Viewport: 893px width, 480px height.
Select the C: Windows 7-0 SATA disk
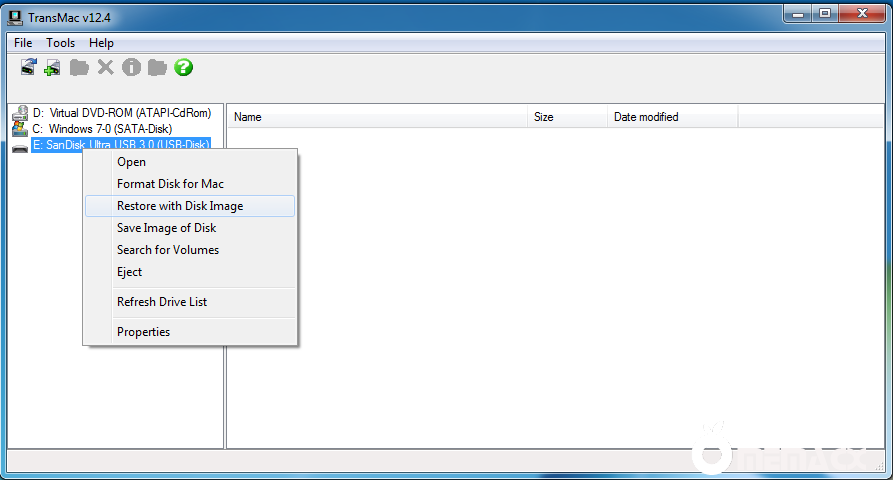point(102,129)
